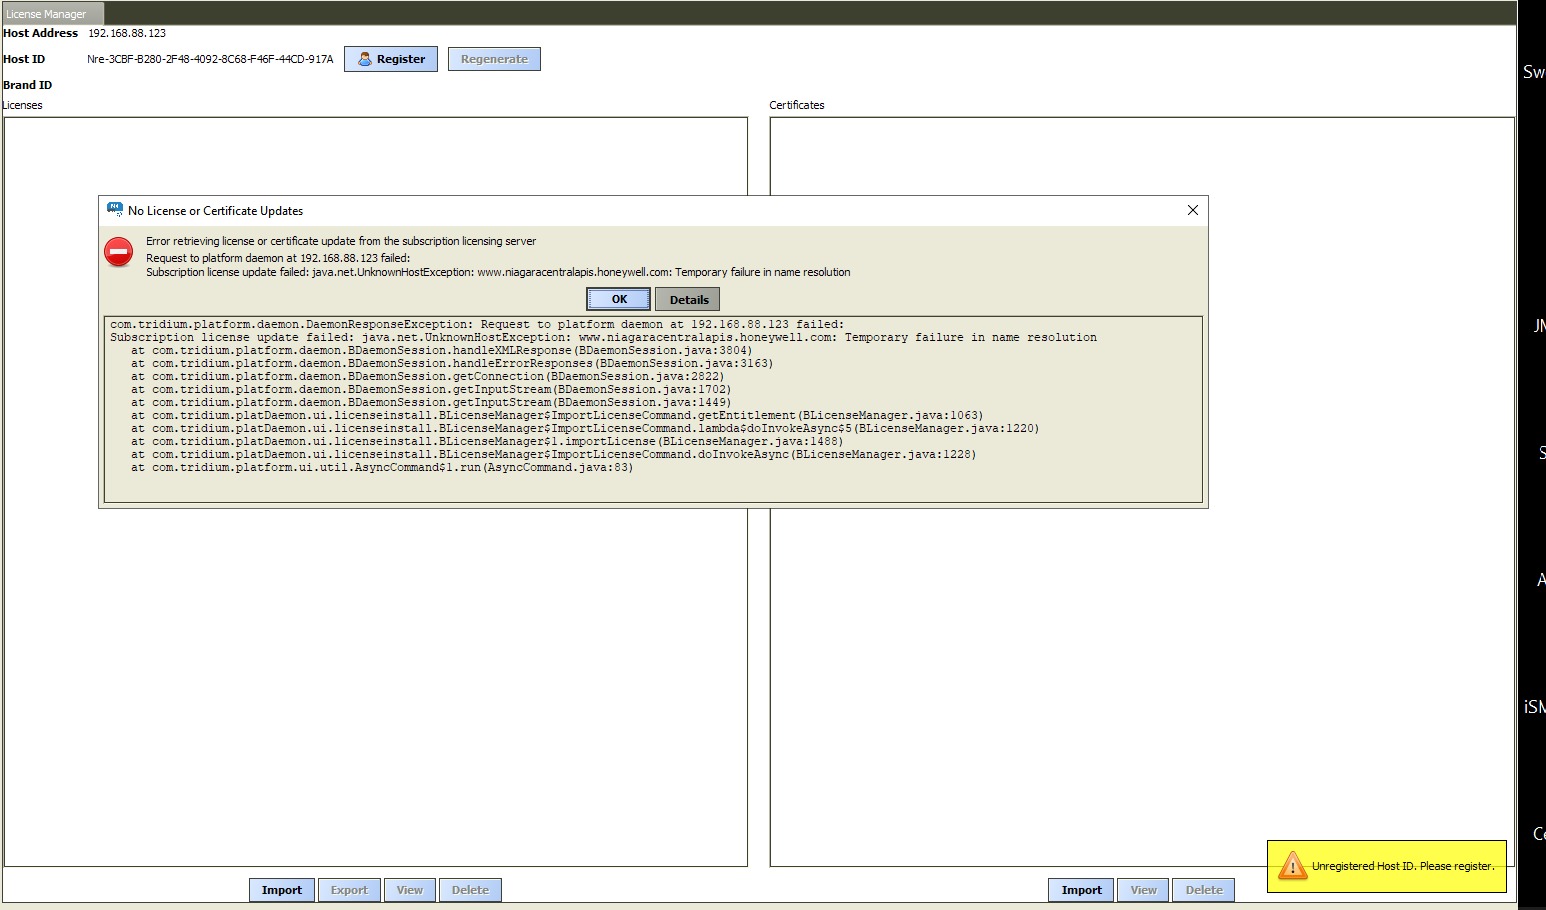This screenshot has height=910, width=1546.
Task: Toggle the Details stack trace button
Action: click(x=688, y=299)
